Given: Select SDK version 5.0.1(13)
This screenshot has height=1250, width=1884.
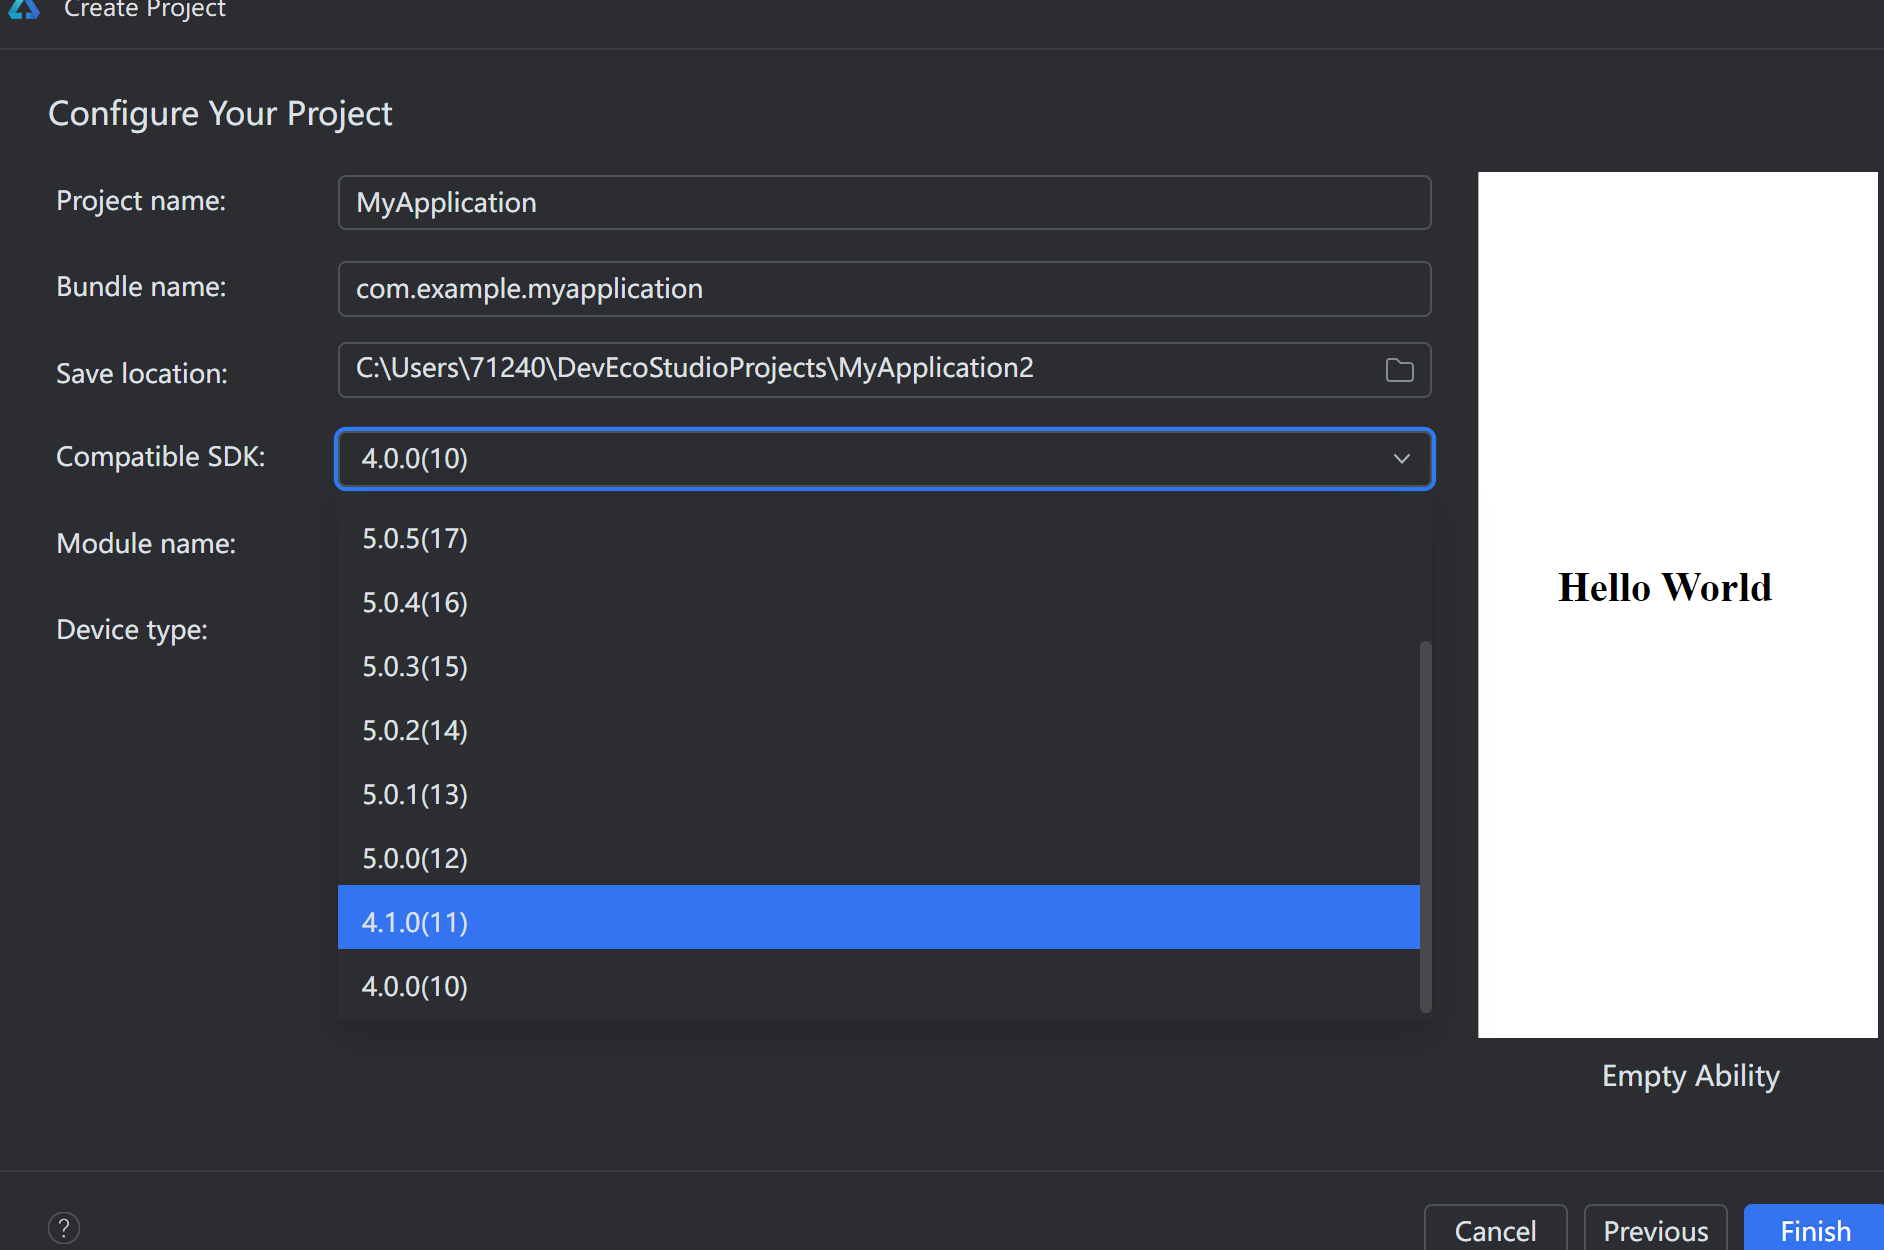Looking at the screenshot, I should [x=414, y=795].
